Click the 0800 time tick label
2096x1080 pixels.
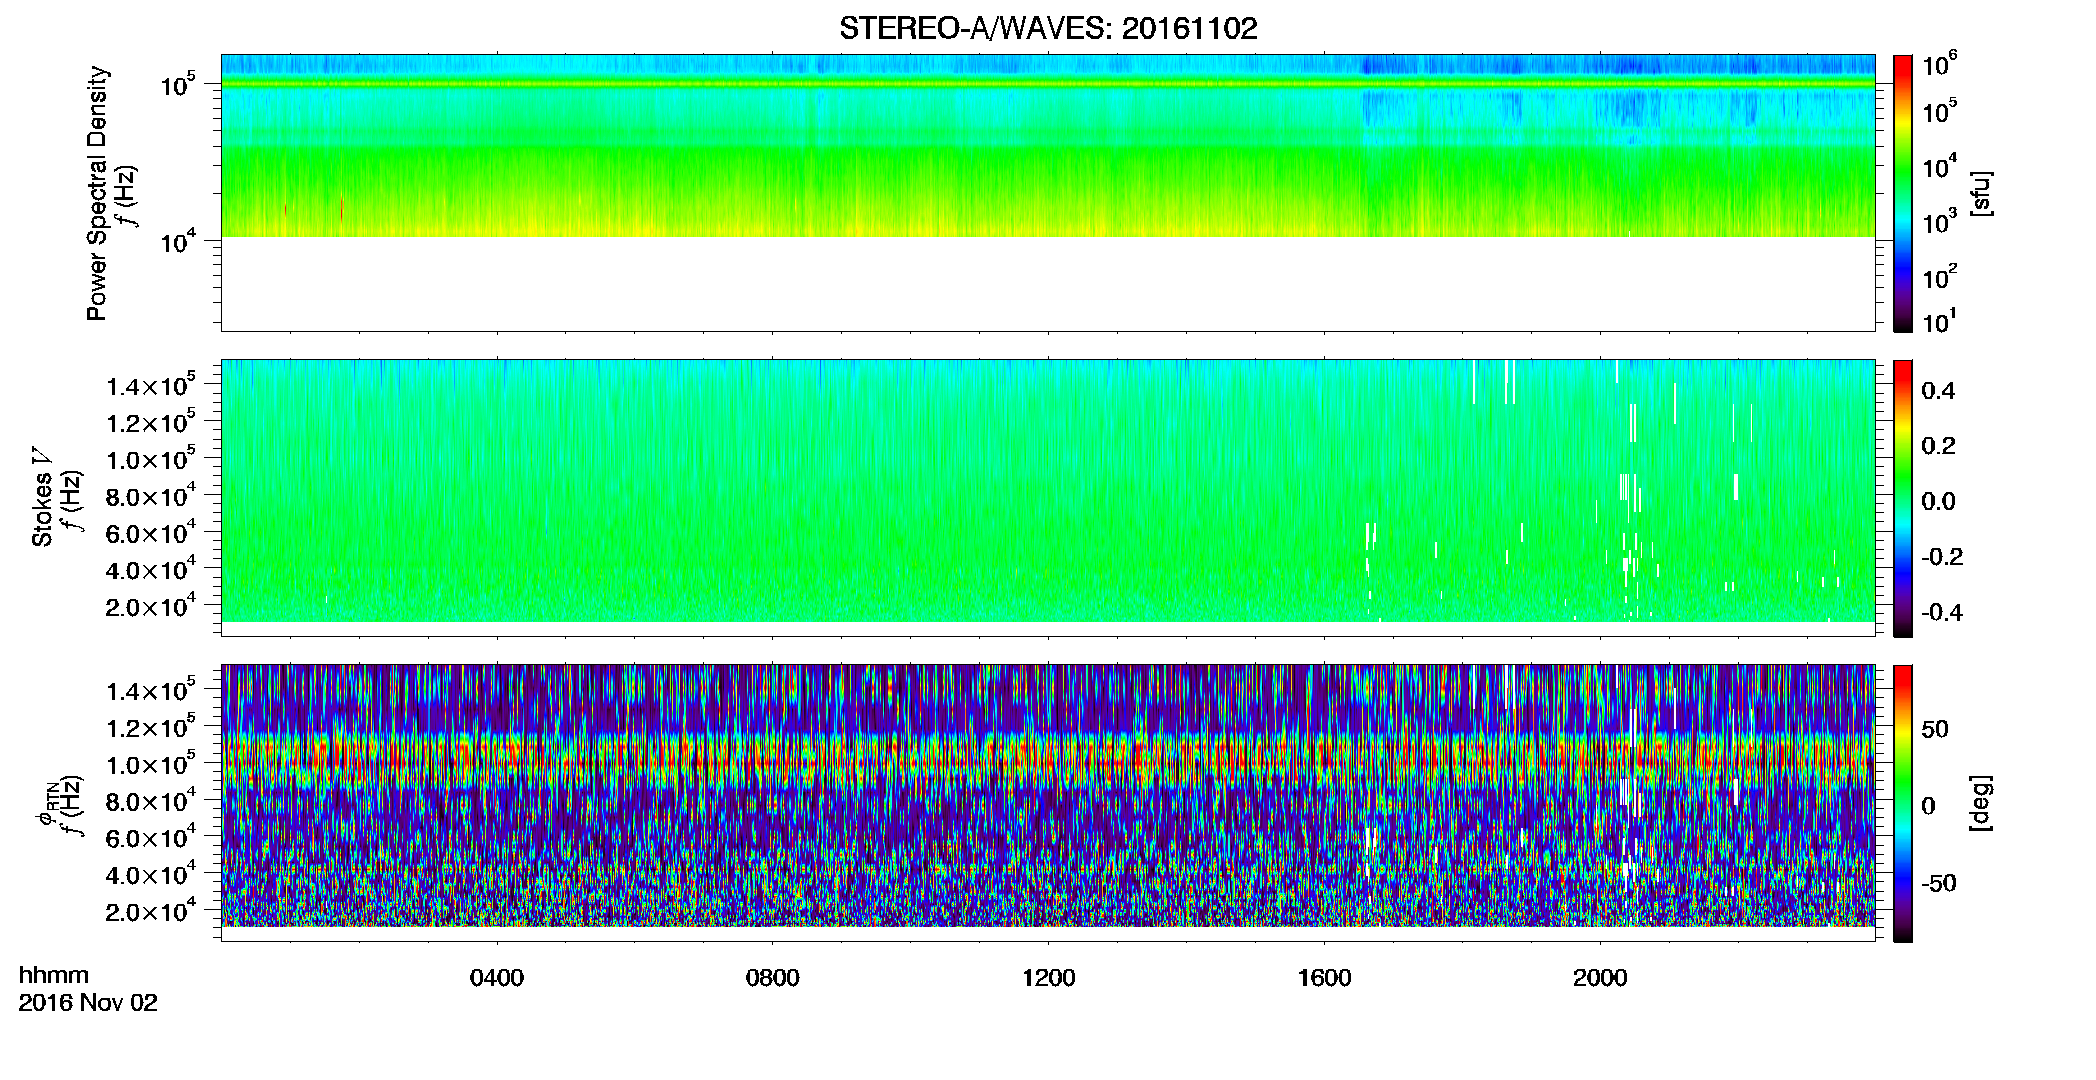click(773, 978)
